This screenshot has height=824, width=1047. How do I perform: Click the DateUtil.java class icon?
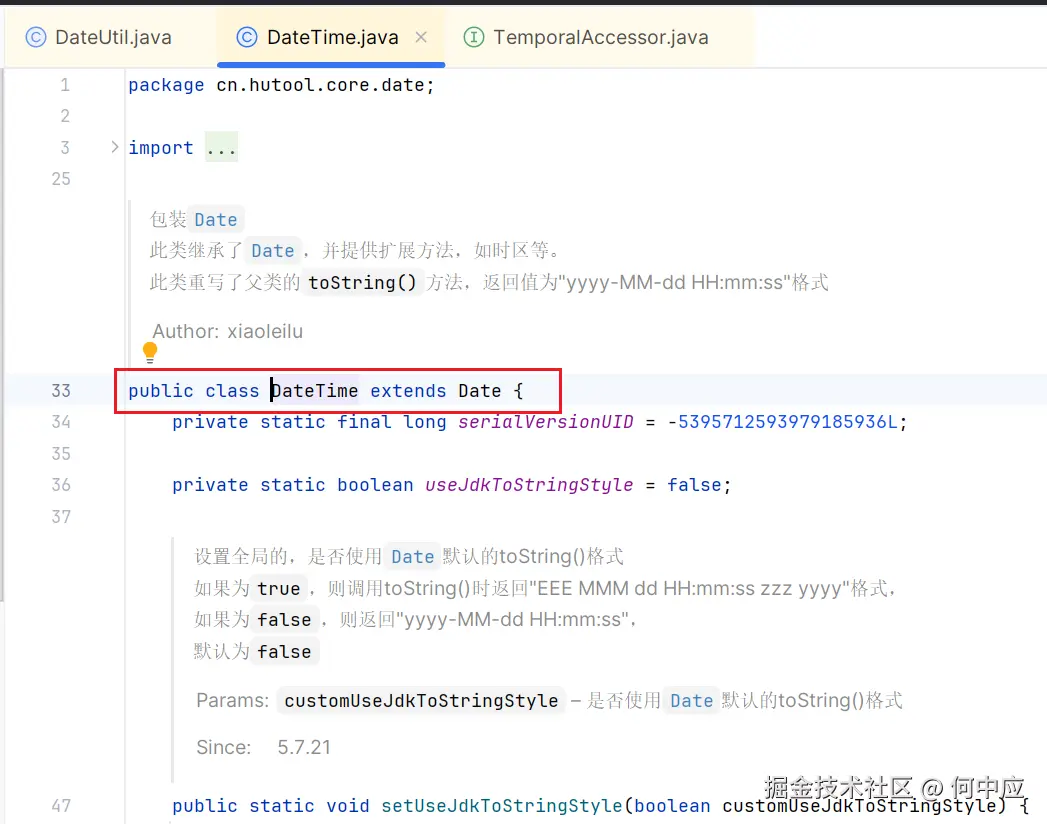[36, 37]
